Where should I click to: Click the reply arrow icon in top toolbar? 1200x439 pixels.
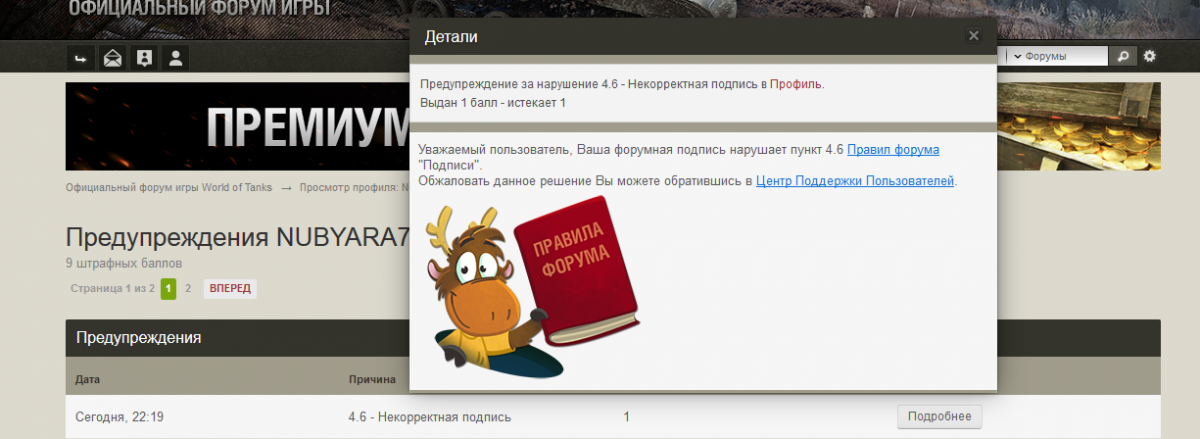point(81,57)
